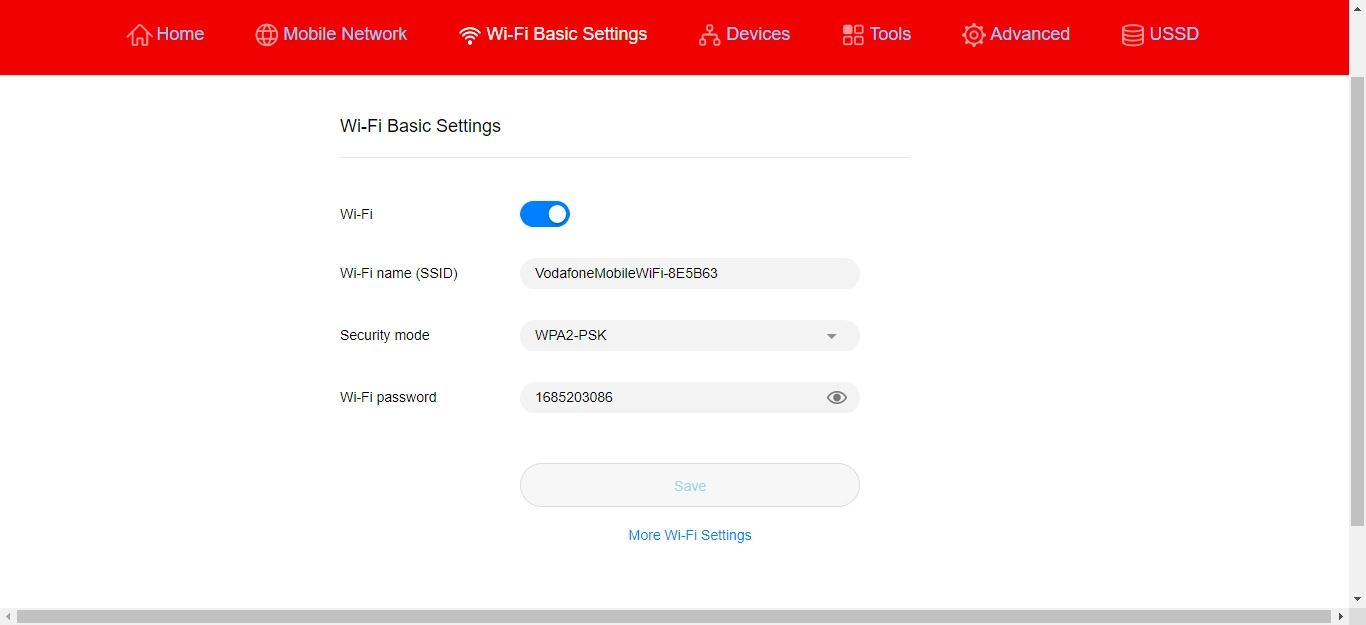Click the horizontal scrollbar right arrow
Viewport: 1366px width, 625px height.
[x=1341, y=617]
